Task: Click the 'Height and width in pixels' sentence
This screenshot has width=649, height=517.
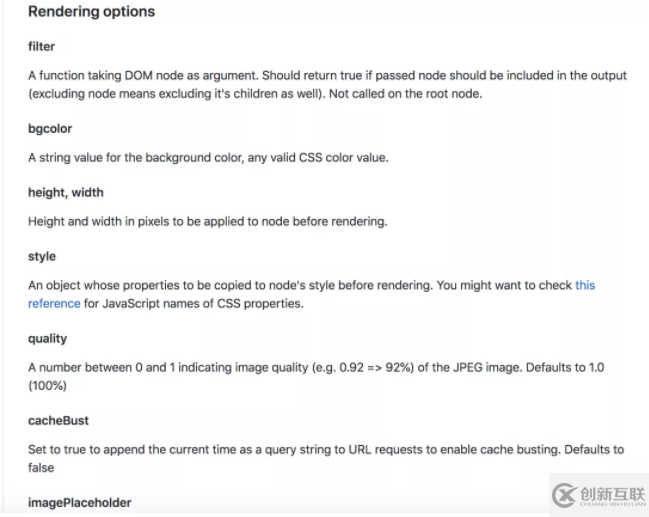Action: tap(208, 221)
